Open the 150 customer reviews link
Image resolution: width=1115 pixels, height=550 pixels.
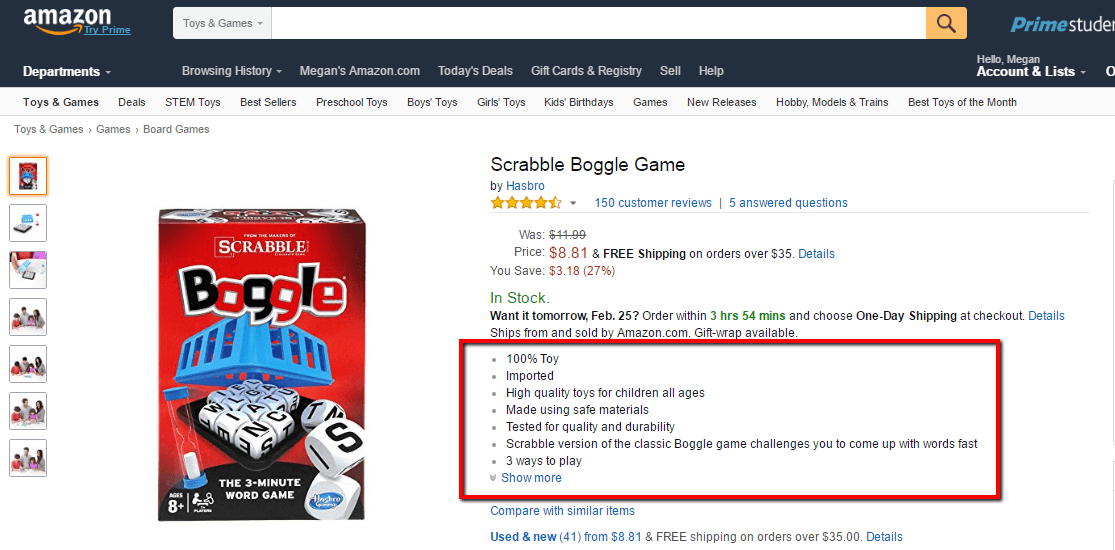(653, 203)
